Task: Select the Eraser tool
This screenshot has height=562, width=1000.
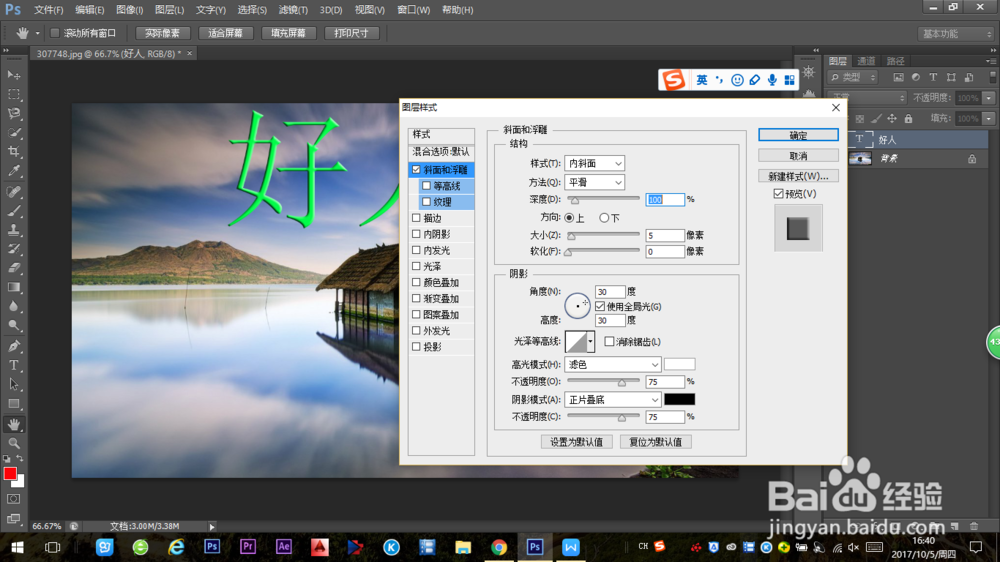Action: (13, 268)
